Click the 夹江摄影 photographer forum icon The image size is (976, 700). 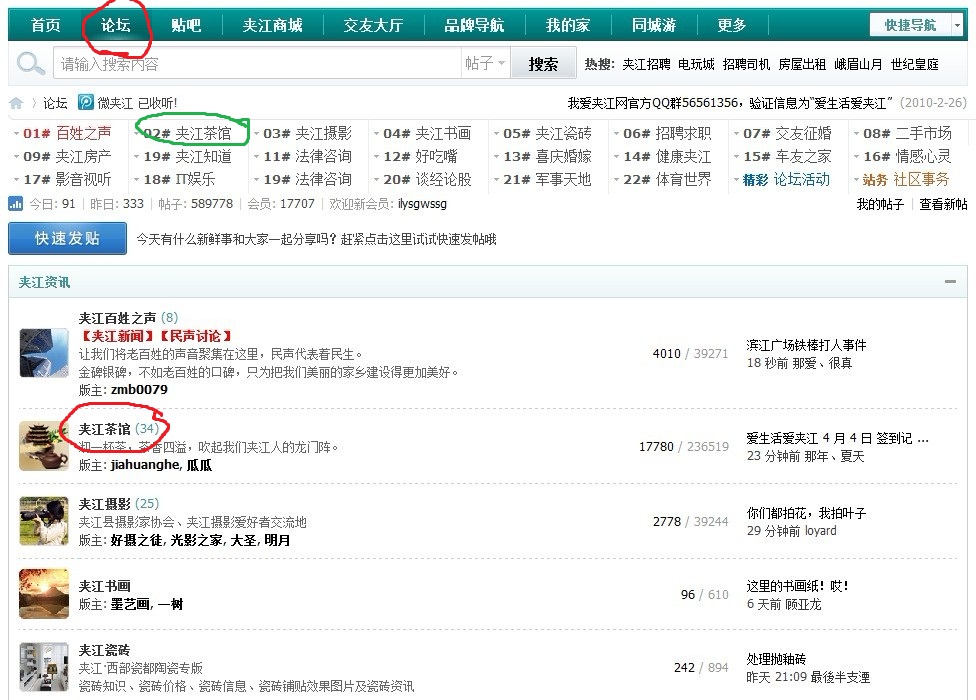pyautogui.click(x=44, y=521)
